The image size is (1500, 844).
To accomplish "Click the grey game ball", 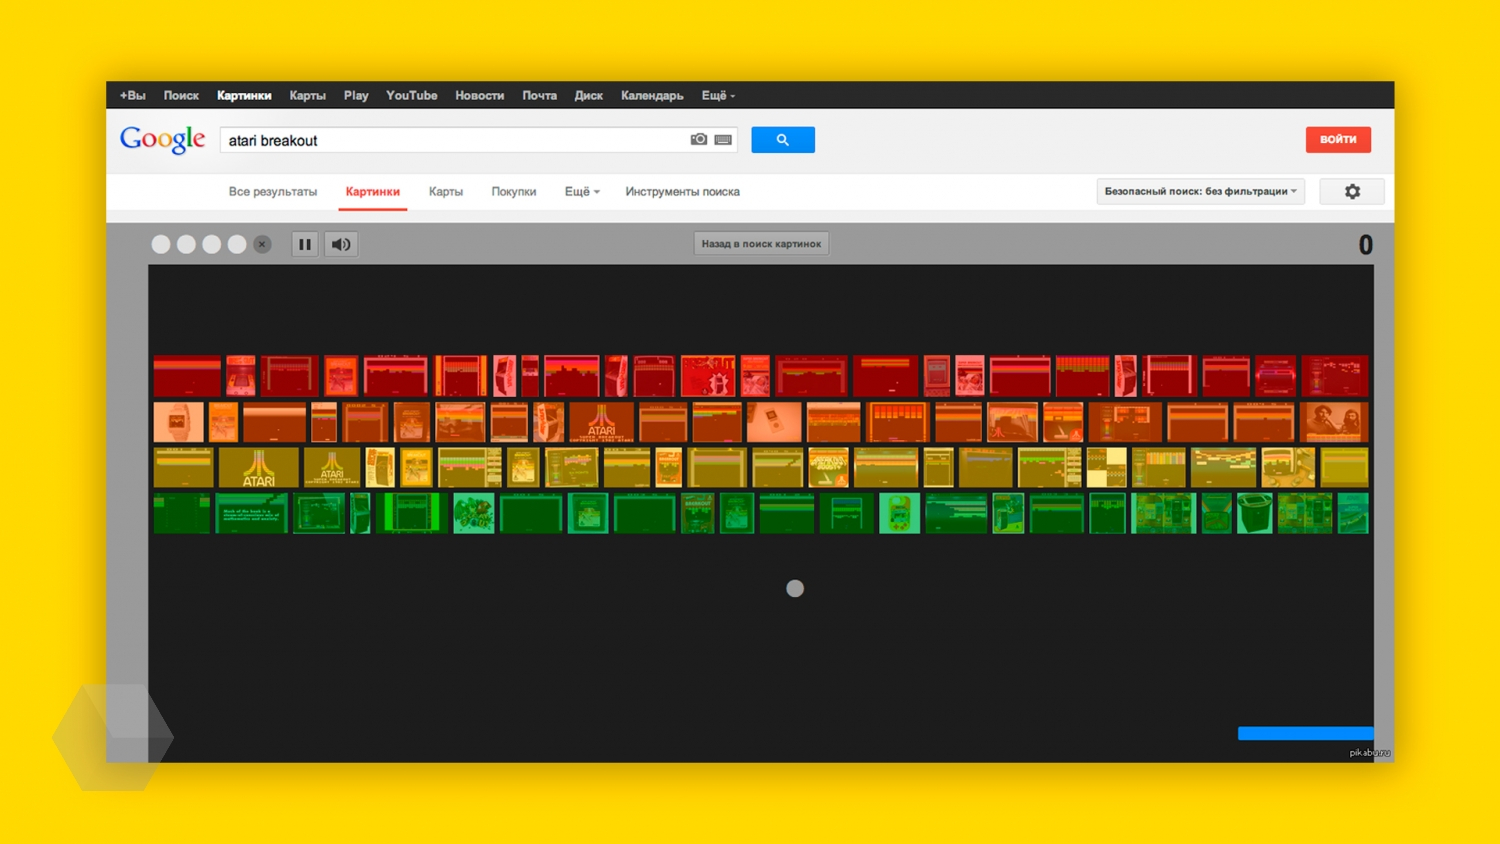I will (x=795, y=589).
